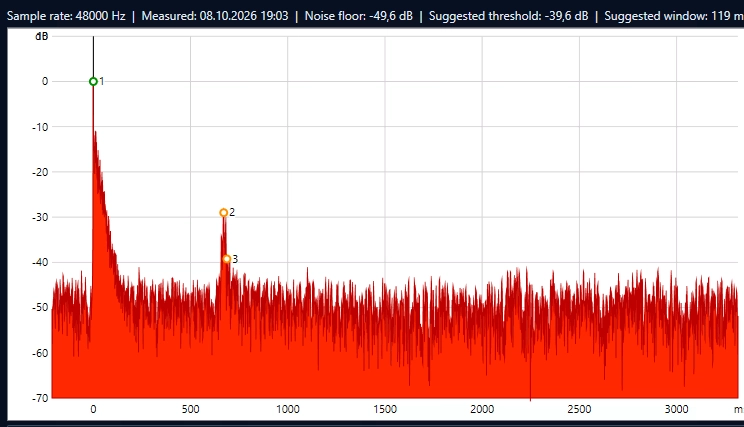Click the -60 dB y-axis label
The width and height of the screenshot is (744, 427).
(x=40, y=353)
